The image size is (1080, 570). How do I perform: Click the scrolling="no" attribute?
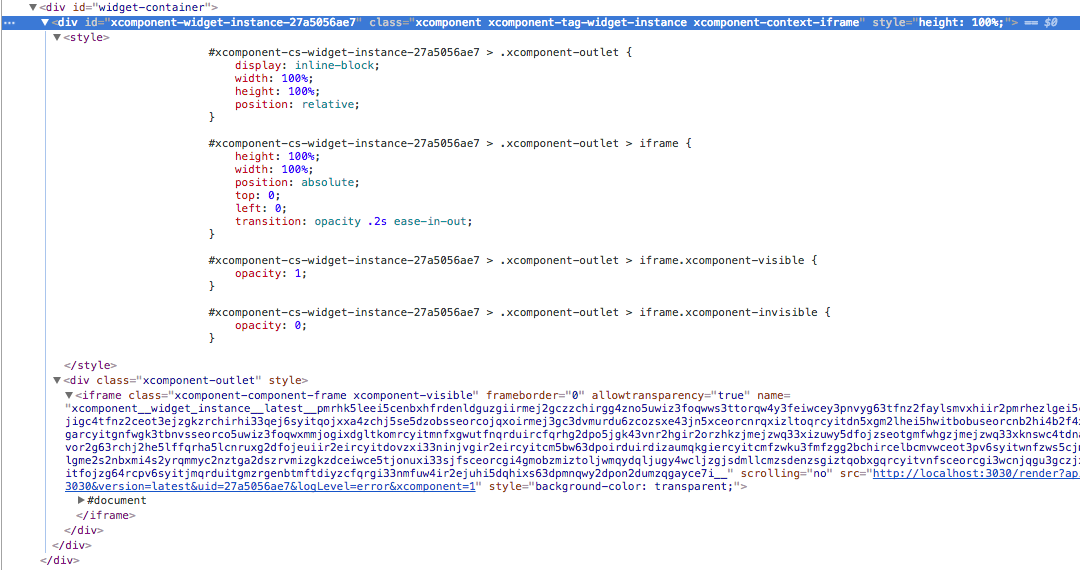(x=787, y=474)
